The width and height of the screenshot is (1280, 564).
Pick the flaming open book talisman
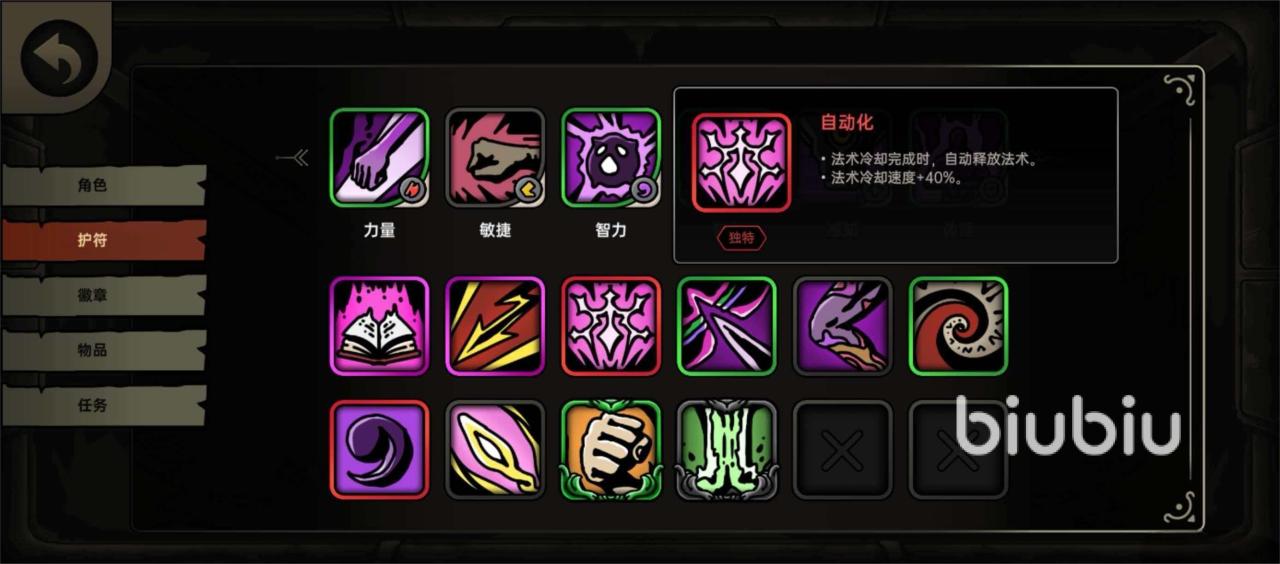pos(379,326)
